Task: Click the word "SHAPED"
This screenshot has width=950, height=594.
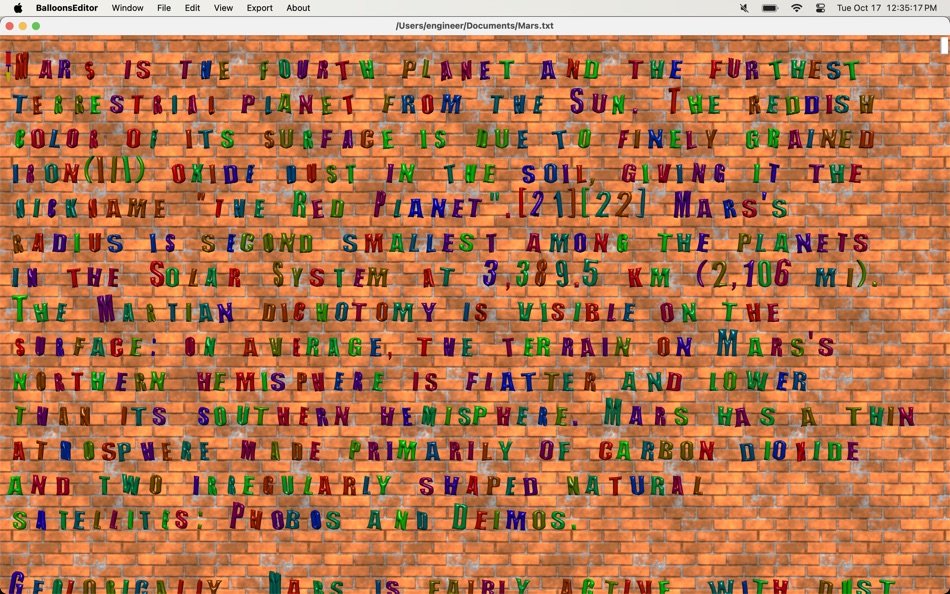Action: point(477,485)
